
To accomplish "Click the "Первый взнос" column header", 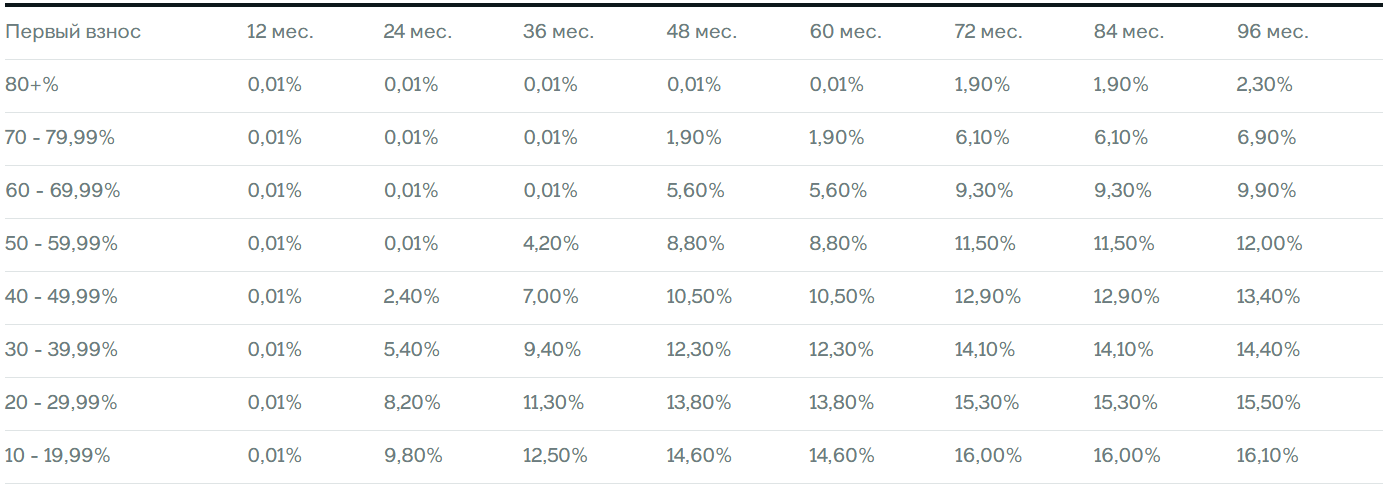I will [x=73, y=32].
